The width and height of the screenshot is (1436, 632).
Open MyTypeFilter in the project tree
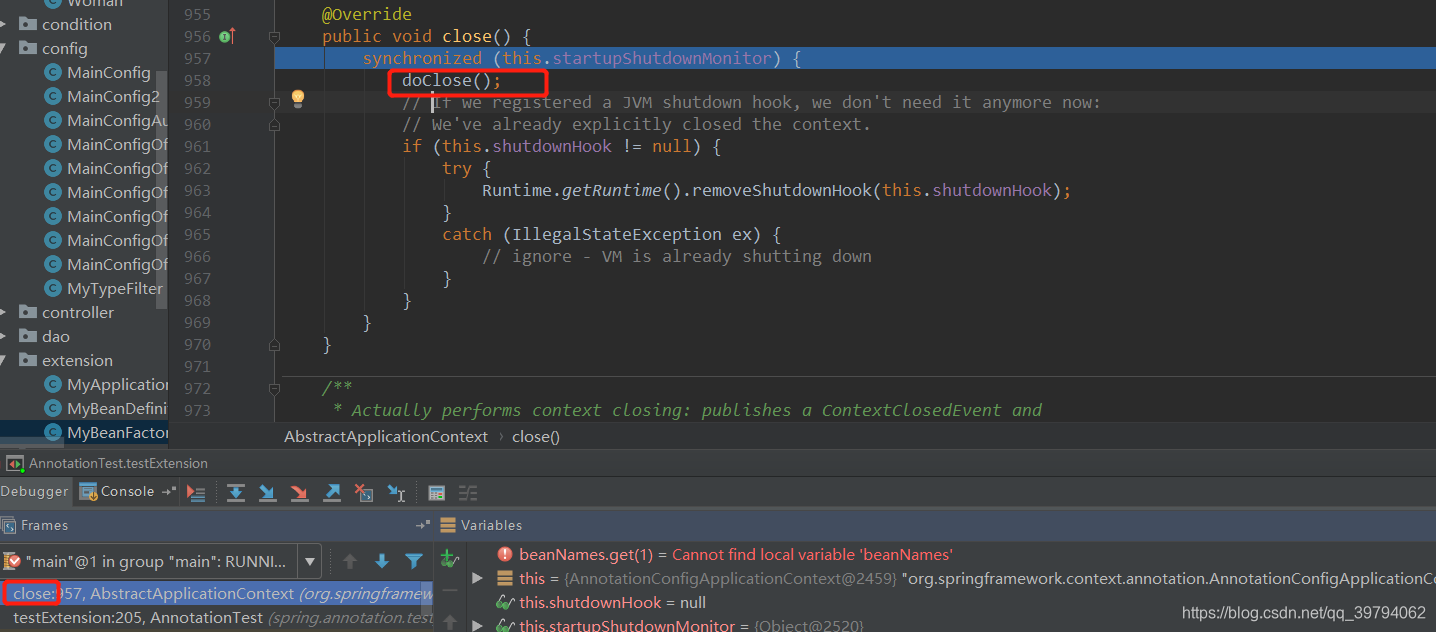[115, 288]
